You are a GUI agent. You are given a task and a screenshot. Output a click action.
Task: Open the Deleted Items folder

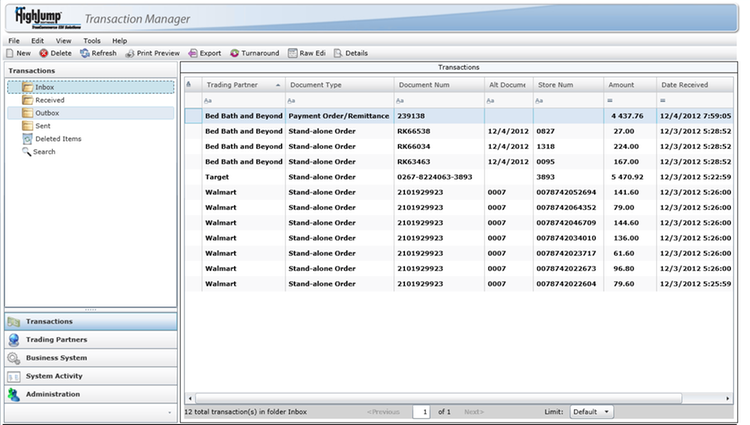52,139
